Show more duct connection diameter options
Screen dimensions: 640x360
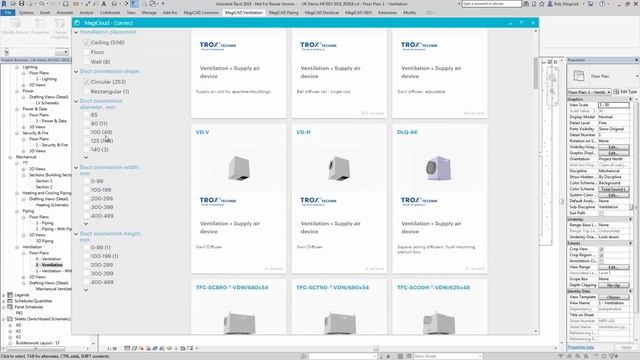(x=86, y=158)
